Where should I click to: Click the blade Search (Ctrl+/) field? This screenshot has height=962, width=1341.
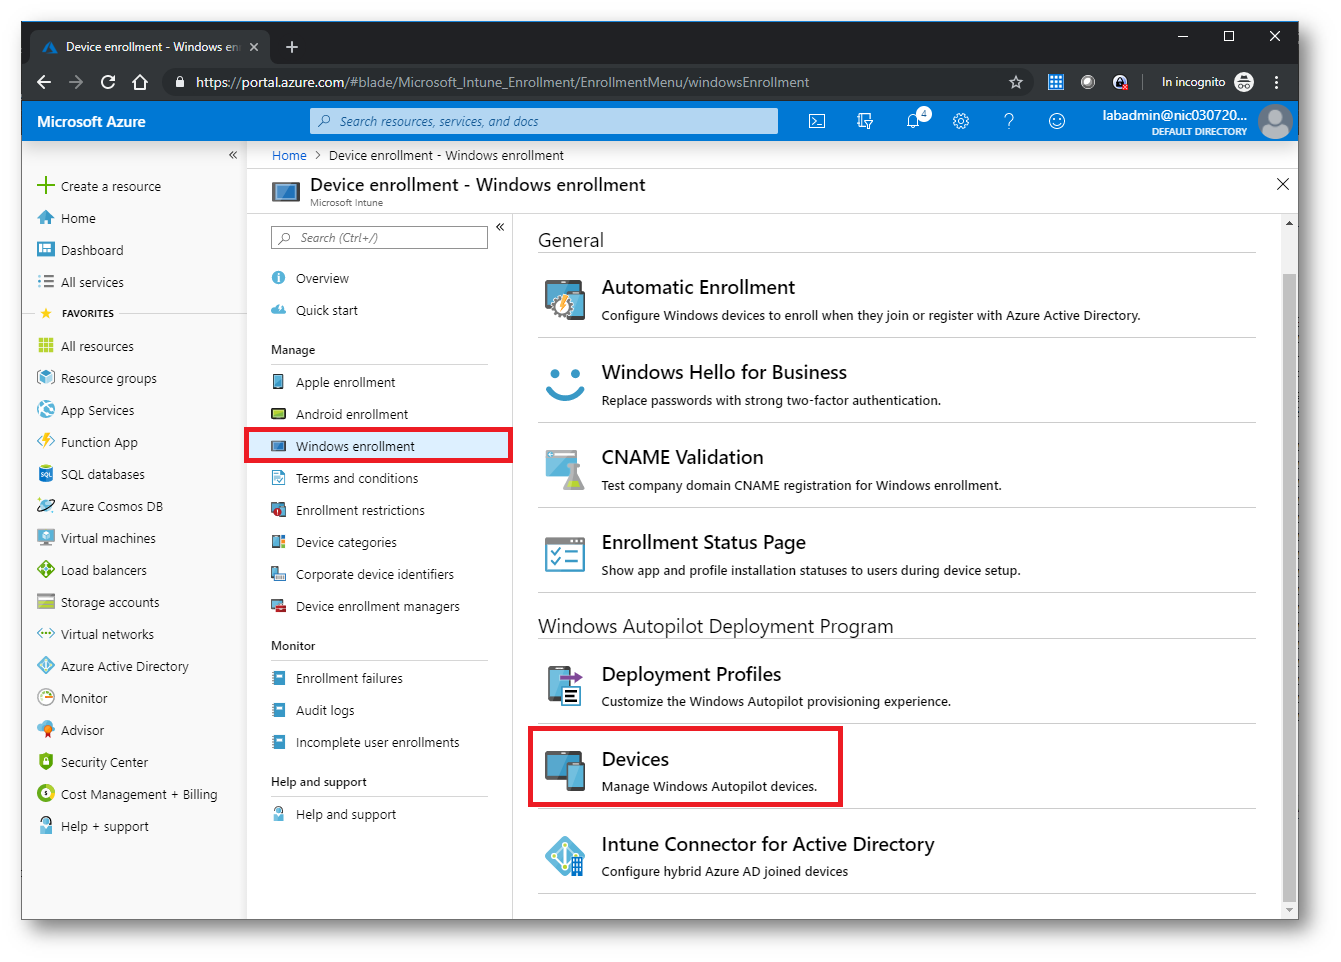[379, 238]
